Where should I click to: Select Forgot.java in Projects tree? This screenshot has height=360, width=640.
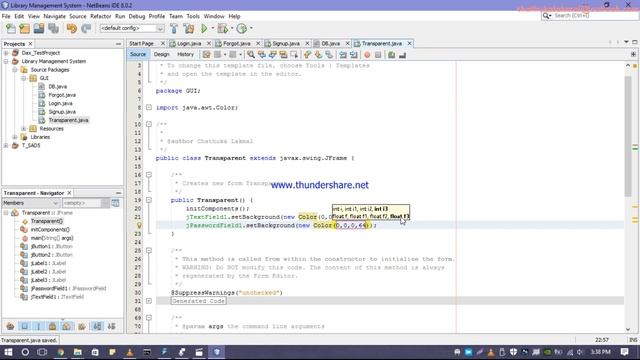(x=62, y=95)
